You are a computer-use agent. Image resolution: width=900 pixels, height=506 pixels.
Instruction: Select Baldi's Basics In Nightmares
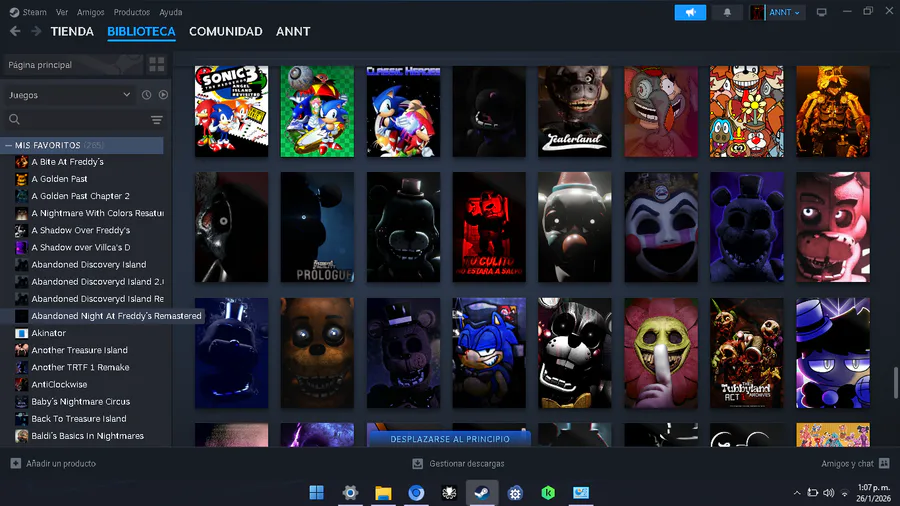[87, 436]
